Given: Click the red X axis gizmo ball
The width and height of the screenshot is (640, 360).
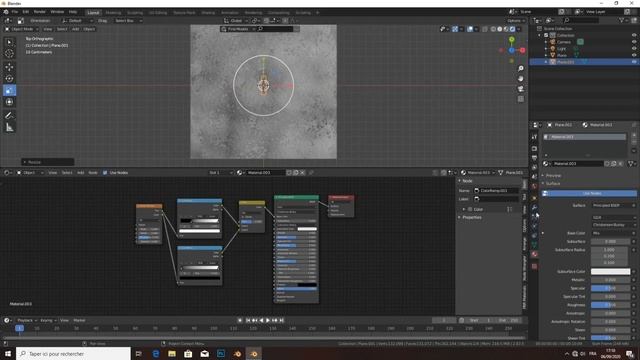Looking at the screenshot, I should [522, 50].
